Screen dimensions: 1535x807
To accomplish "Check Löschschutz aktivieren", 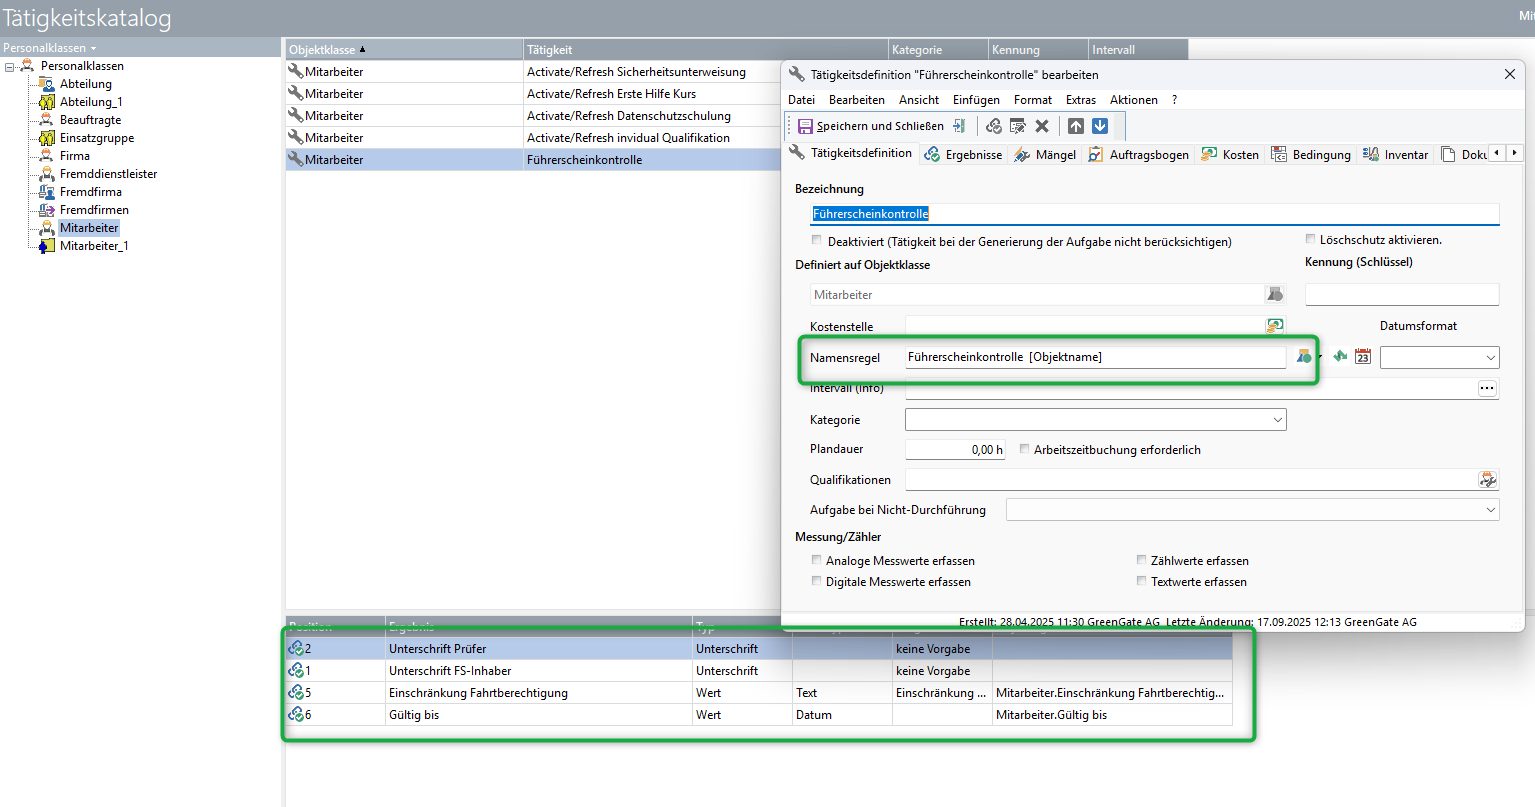I will click(1310, 240).
